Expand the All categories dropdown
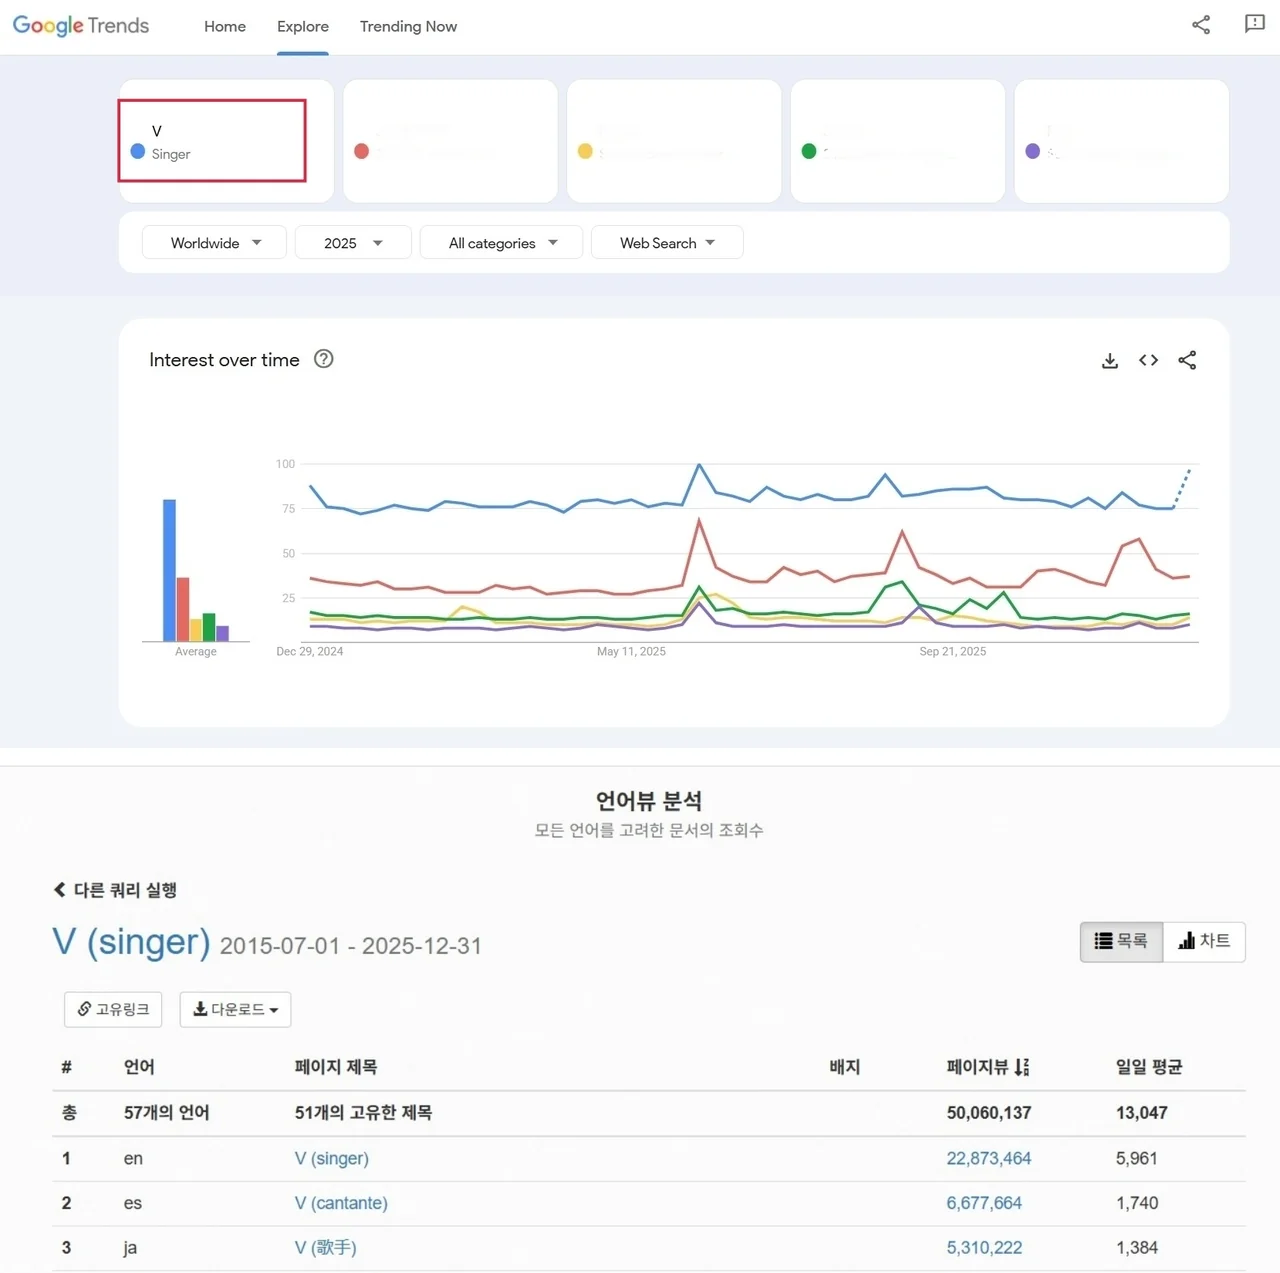Viewport: 1280px width, 1273px height. pos(502,243)
